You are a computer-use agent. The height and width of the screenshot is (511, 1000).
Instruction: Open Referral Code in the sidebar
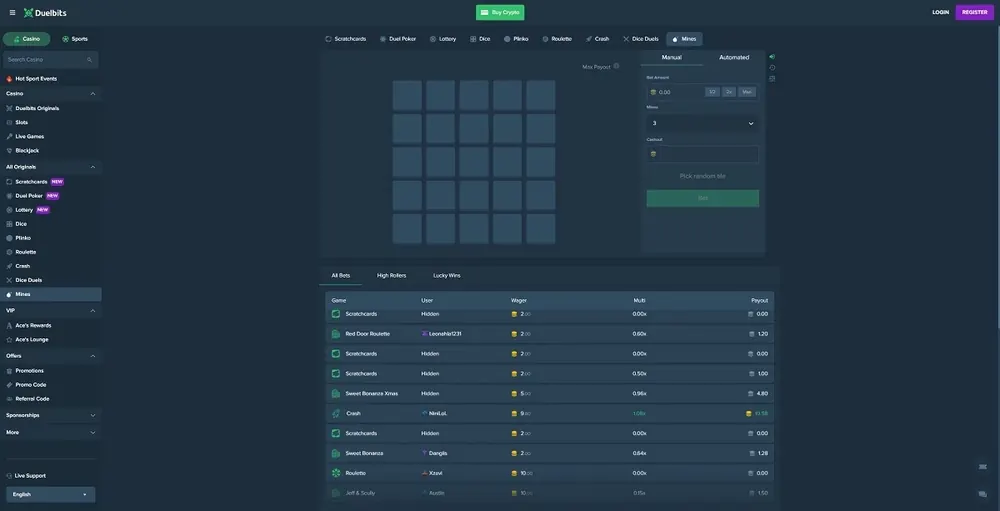[32, 399]
